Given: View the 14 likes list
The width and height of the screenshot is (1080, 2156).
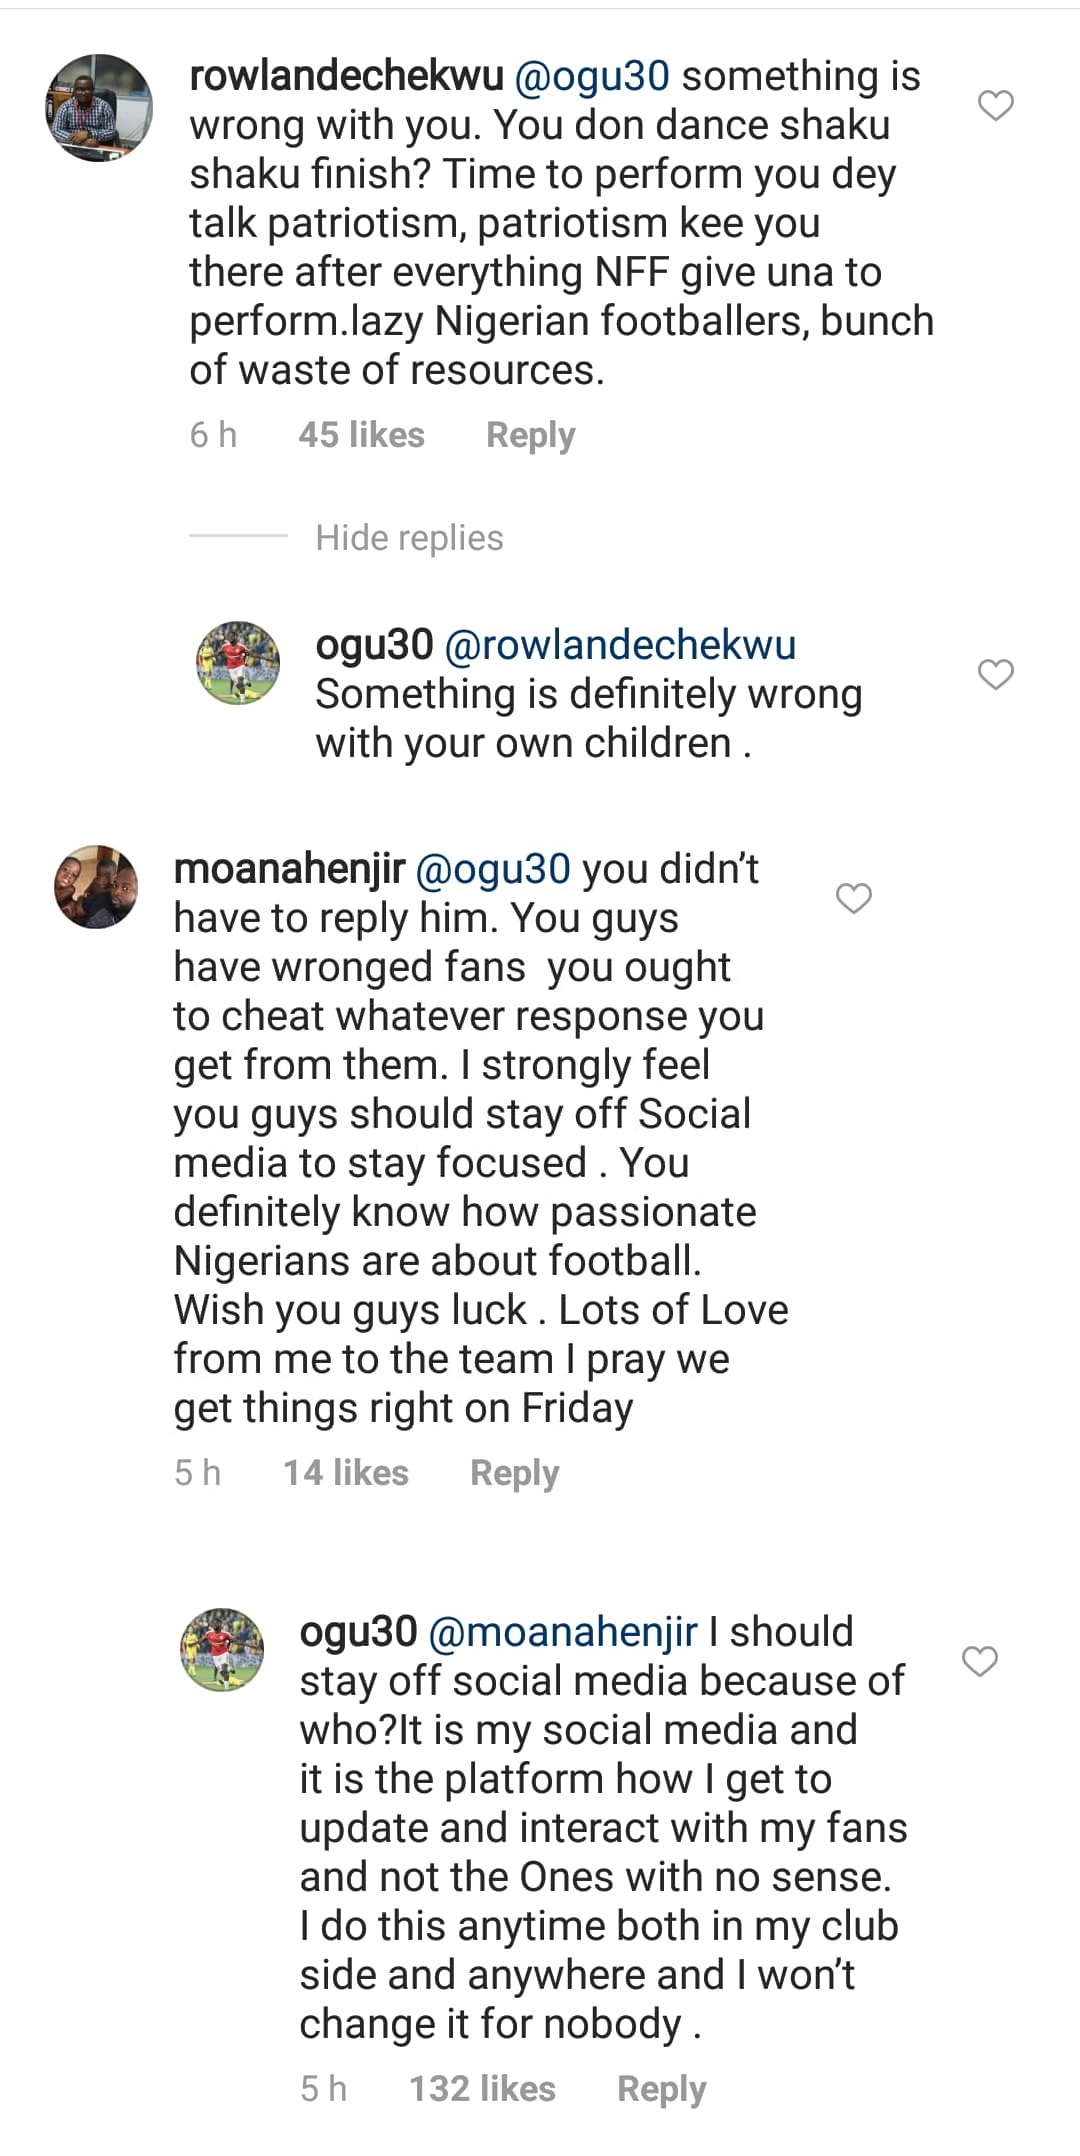Looking at the screenshot, I should click(345, 1473).
